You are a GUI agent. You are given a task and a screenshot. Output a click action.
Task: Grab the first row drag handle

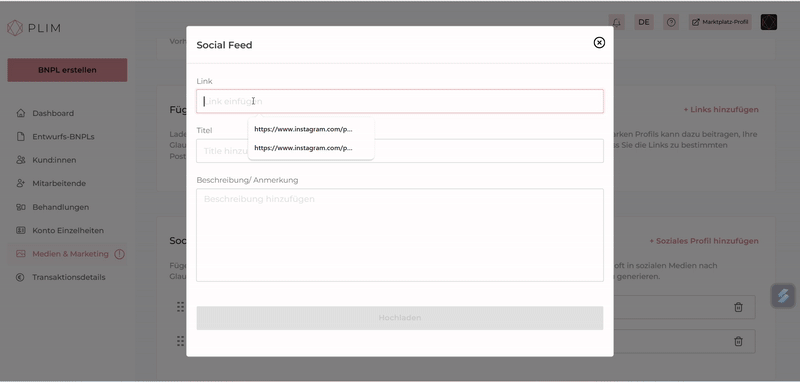(x=180, y=307)
